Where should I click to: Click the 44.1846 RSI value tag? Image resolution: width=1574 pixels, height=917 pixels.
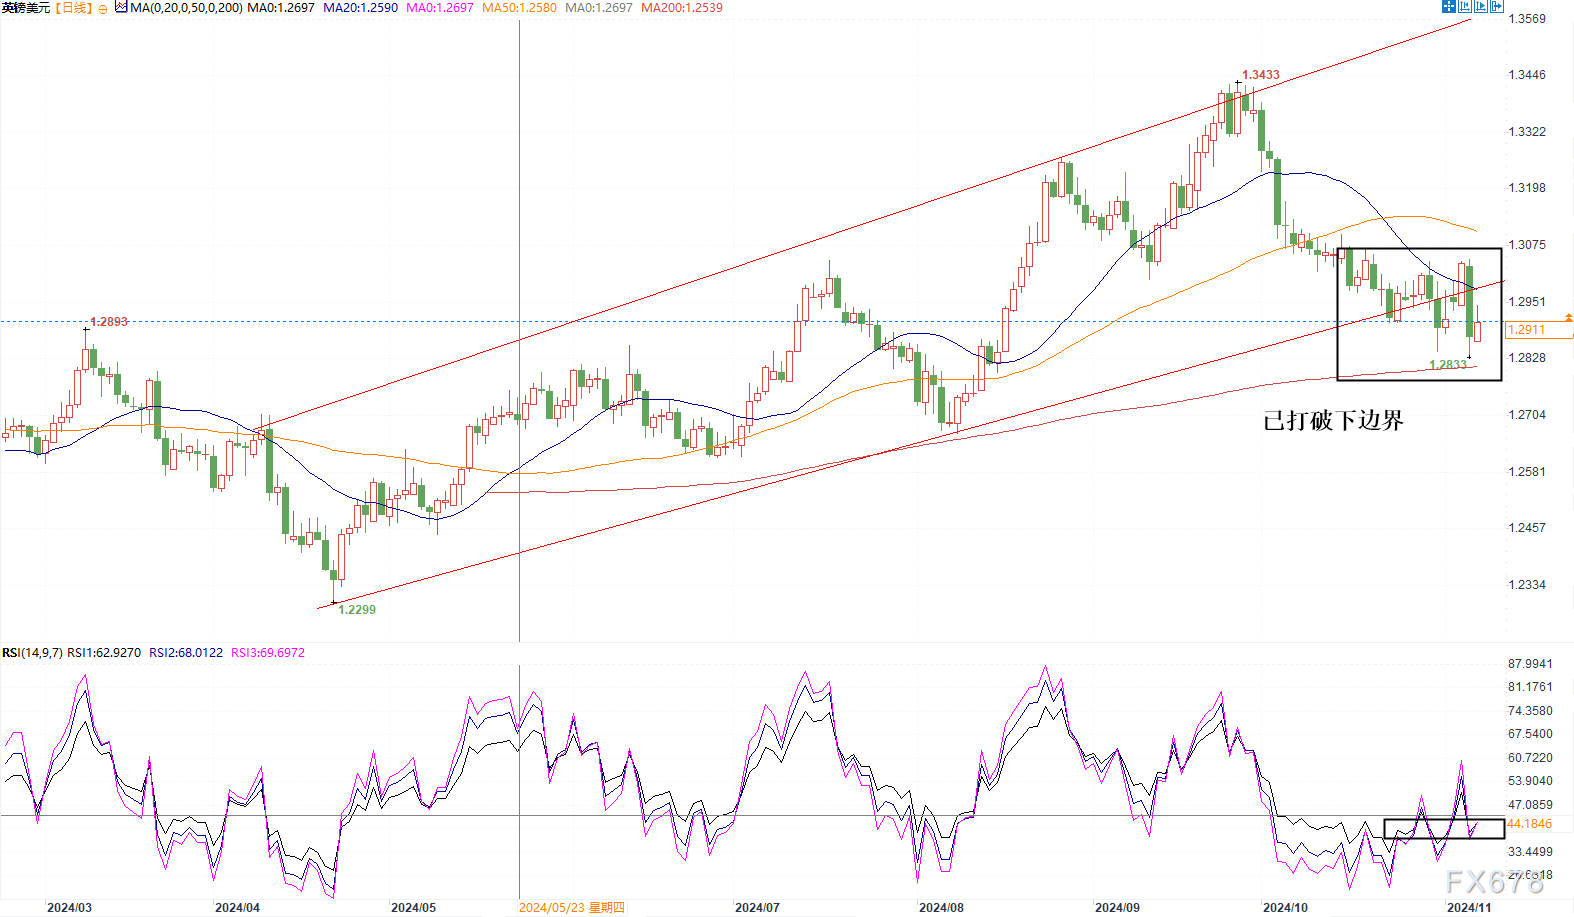click(1529, 824)
